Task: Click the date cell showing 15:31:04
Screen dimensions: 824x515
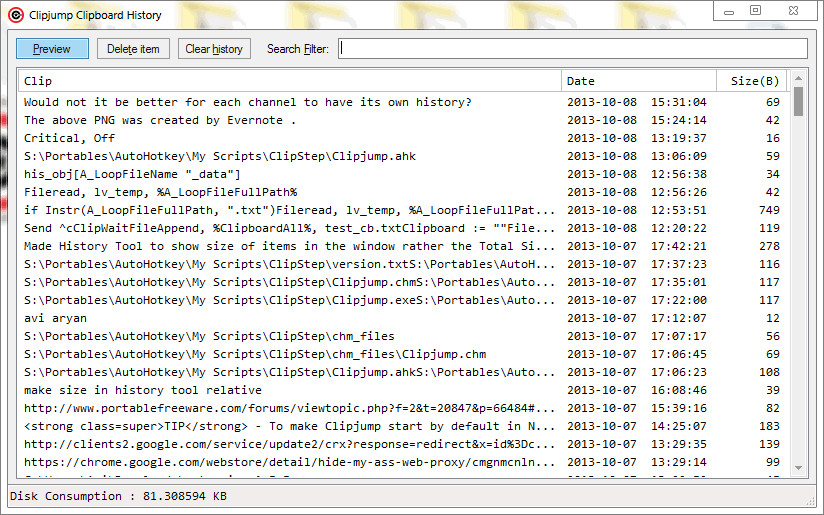Action: tap(637, 102)
